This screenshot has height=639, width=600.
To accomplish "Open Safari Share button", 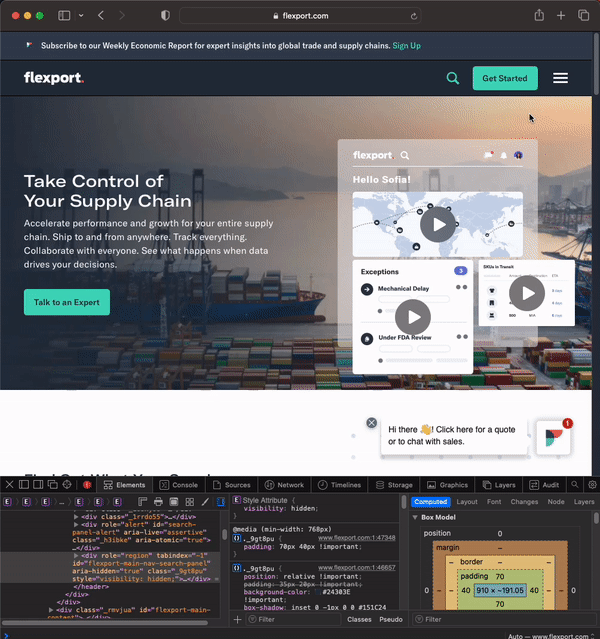I will pyautogui.click(x=539, y=15).
